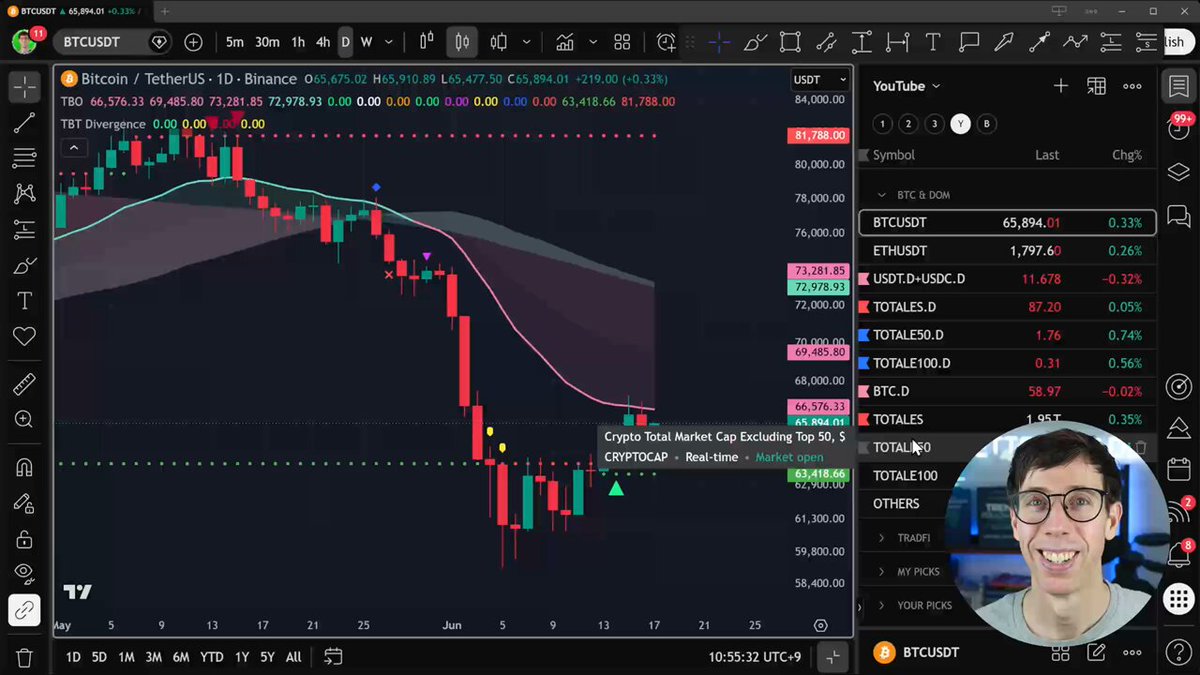The image size is (1200, 675).
Task: Toggle lock all drawings
Action: [24, 539]
